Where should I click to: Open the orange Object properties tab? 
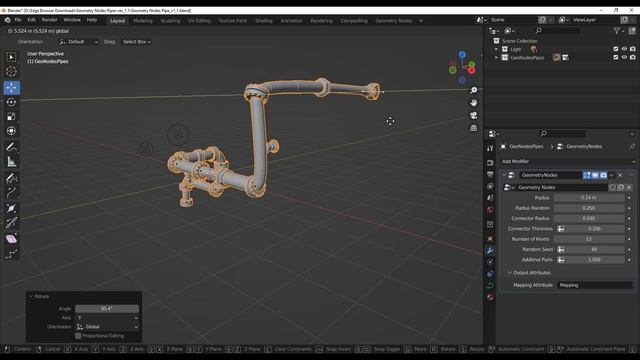(490, 239)
